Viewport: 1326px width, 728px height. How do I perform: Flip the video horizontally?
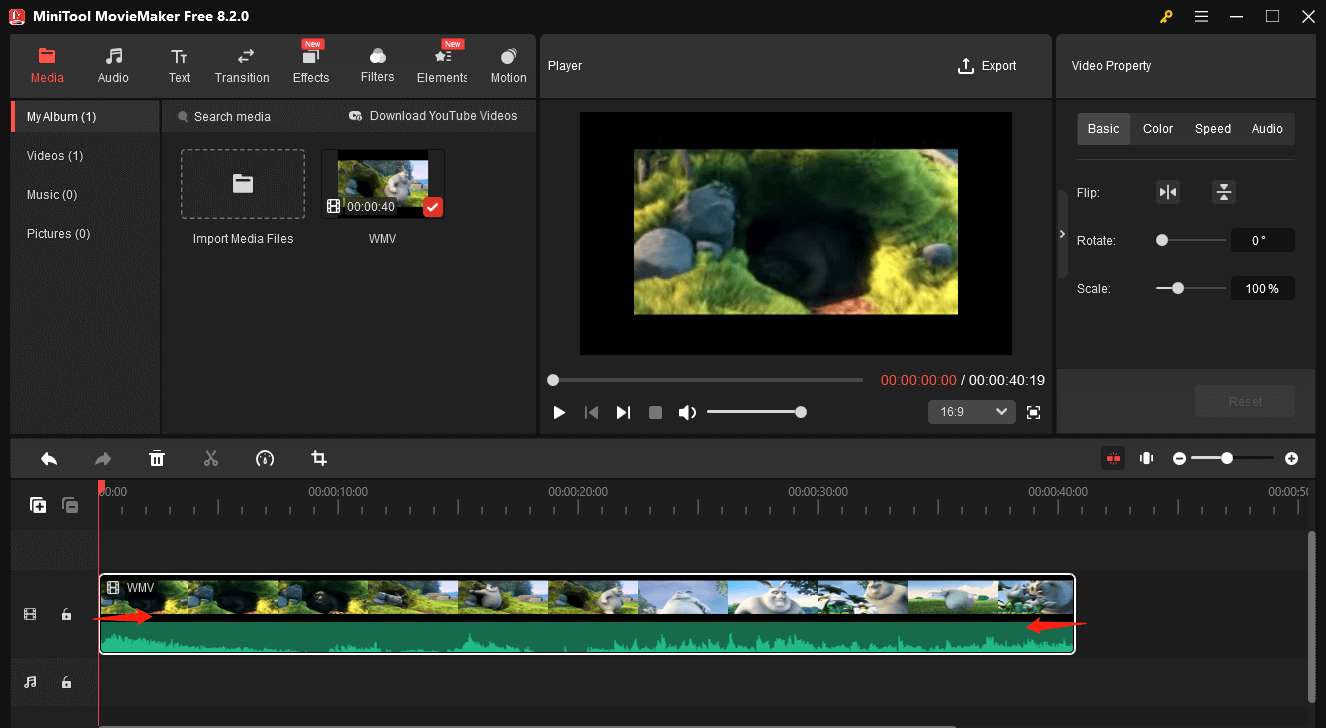point(1168,192)
